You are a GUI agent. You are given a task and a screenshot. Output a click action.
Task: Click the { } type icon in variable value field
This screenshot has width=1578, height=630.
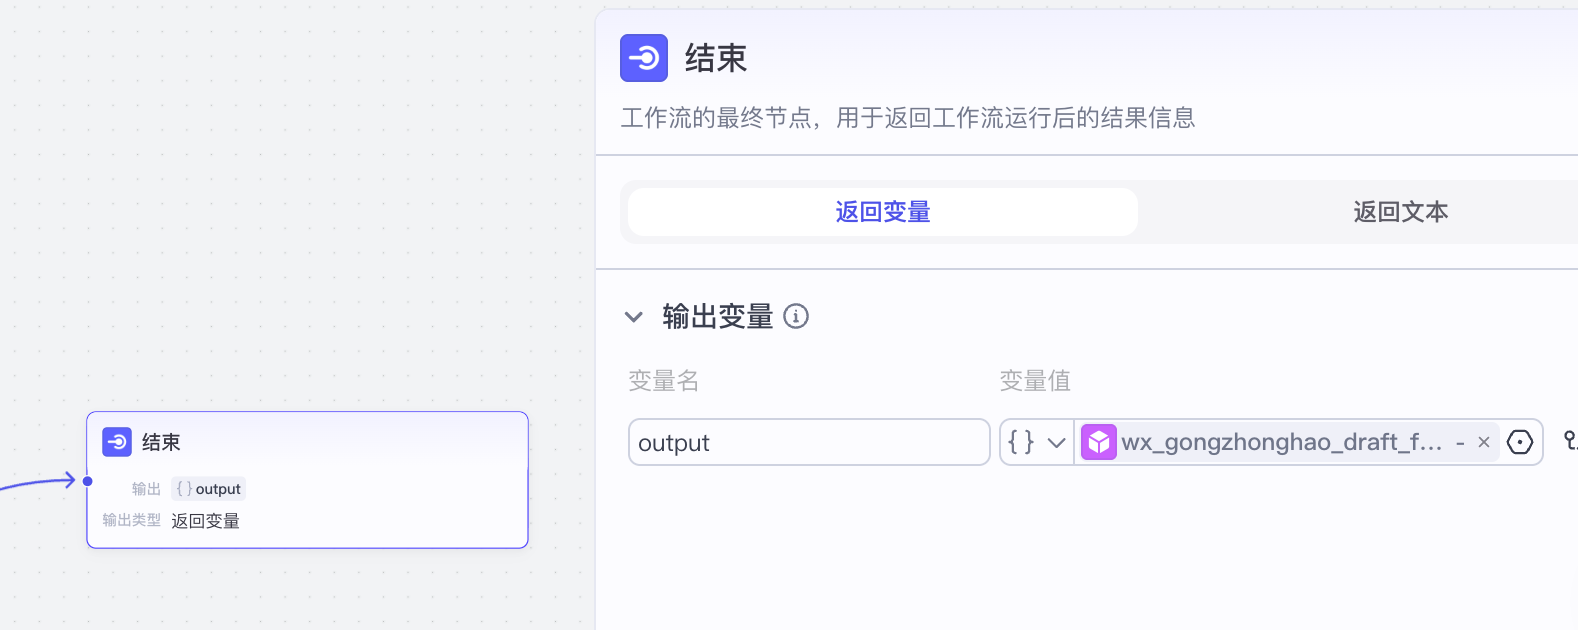1022,441
